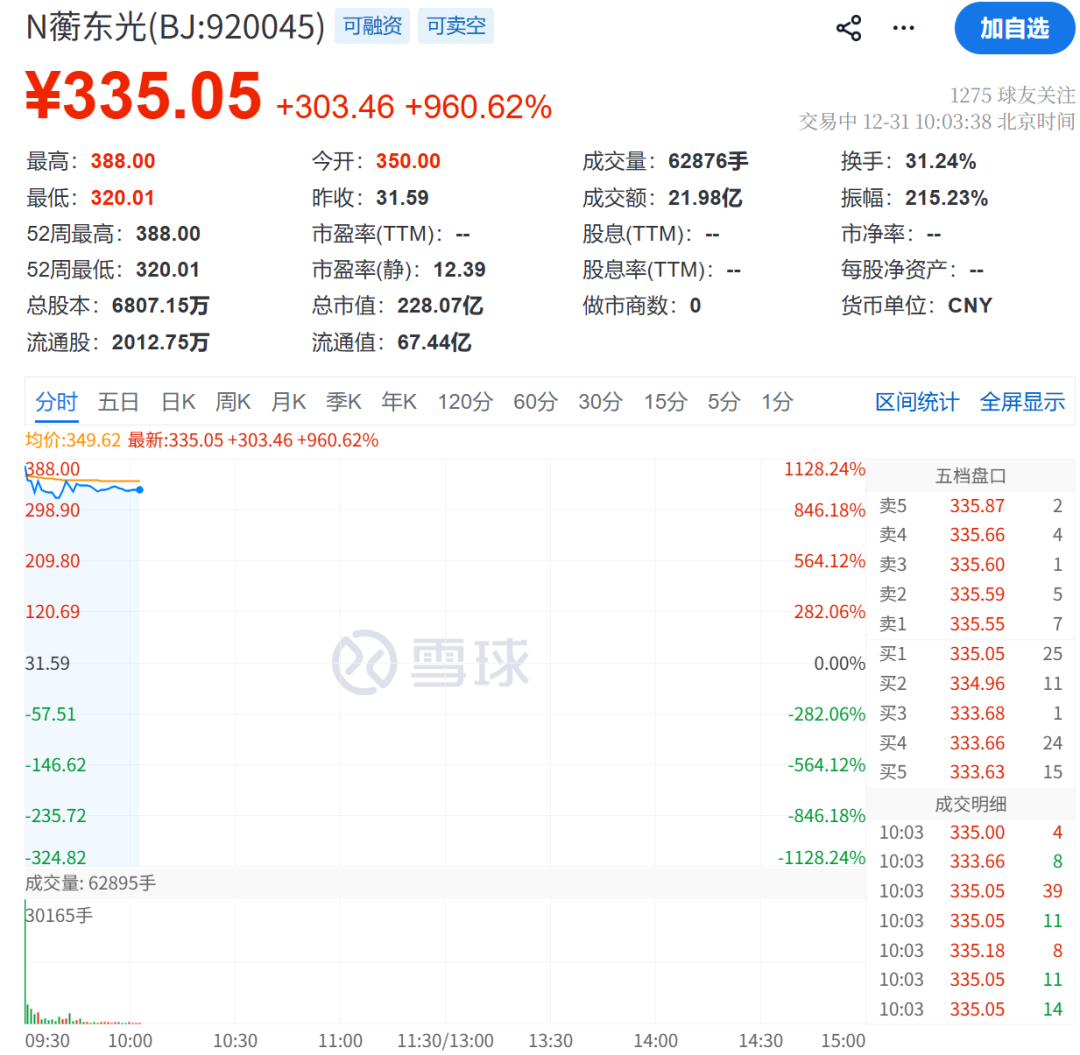Viewport: 1080px width, 1055px height.
Task: Select the 年K chart tab
Action: pos(398,402)
